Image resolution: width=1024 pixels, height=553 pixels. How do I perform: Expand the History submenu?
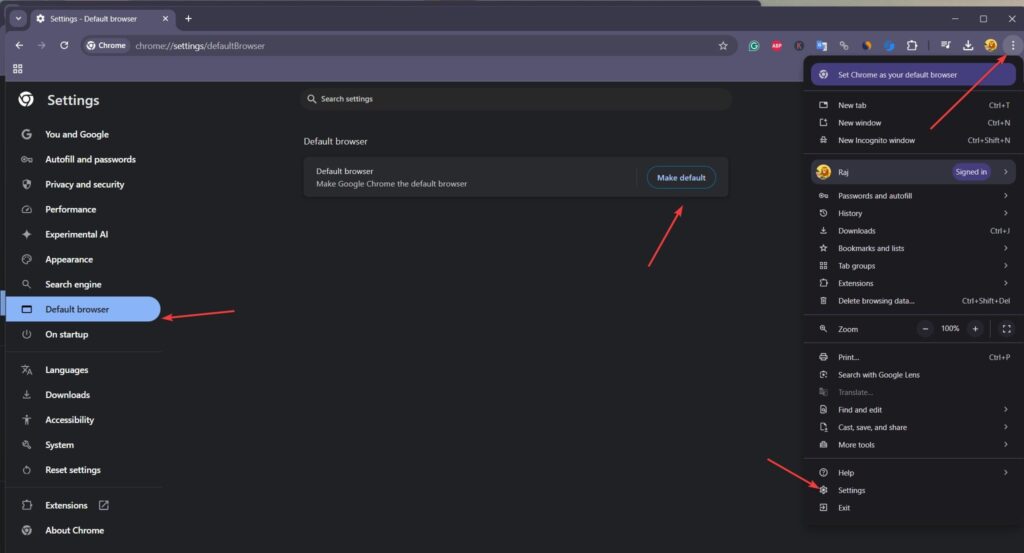[x=913, y=213]
